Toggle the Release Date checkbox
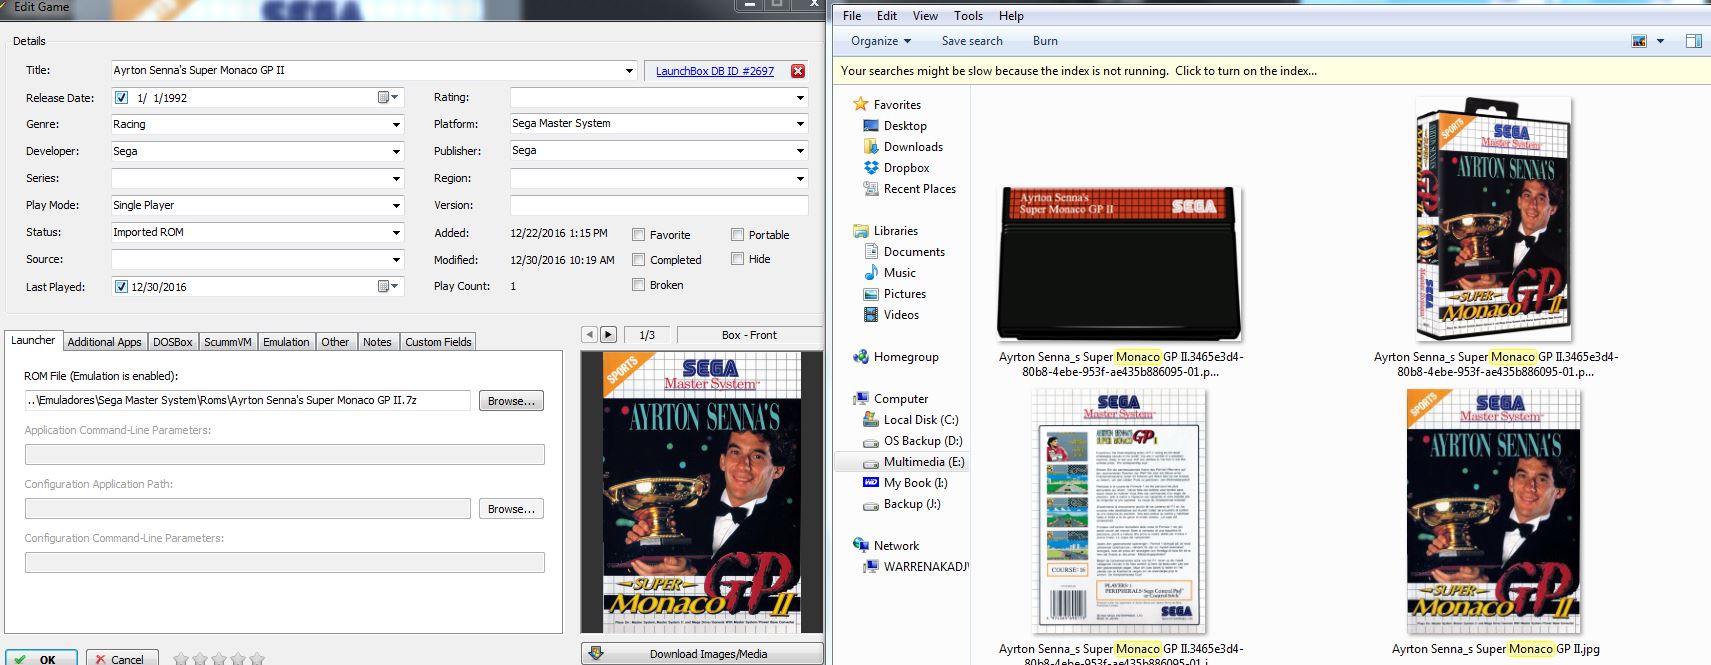This screenshot has height=665, width=1711. pyautogui.click(x=122, y=98)
